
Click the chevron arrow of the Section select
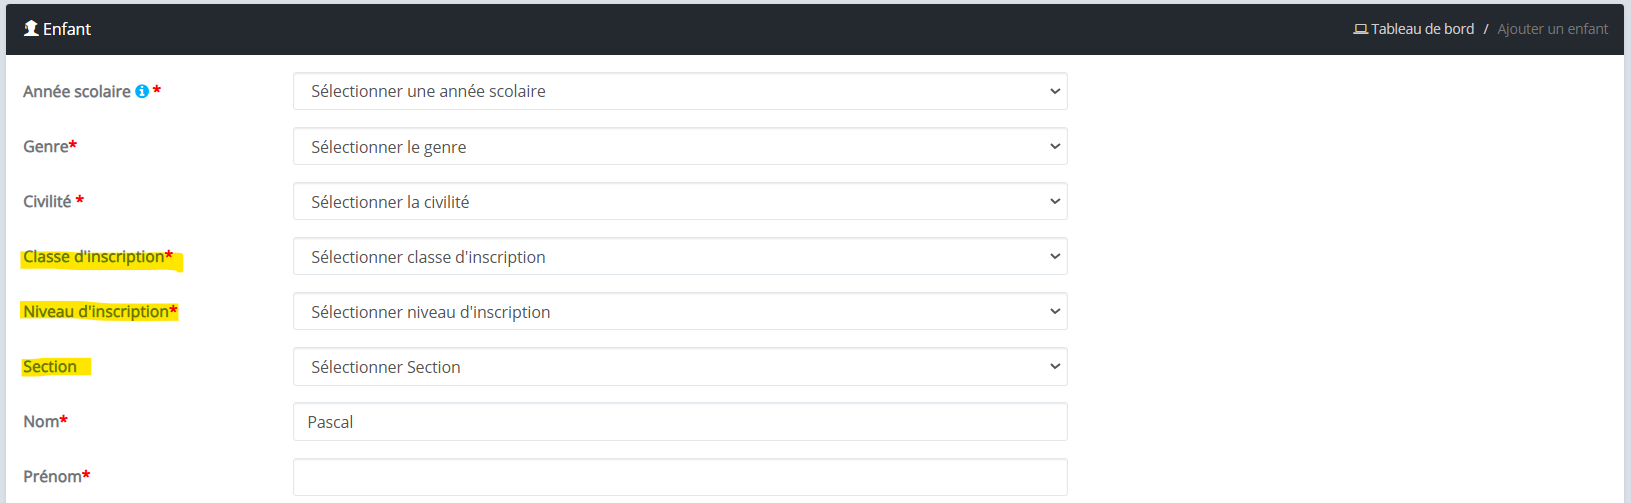click(1054, 367)
